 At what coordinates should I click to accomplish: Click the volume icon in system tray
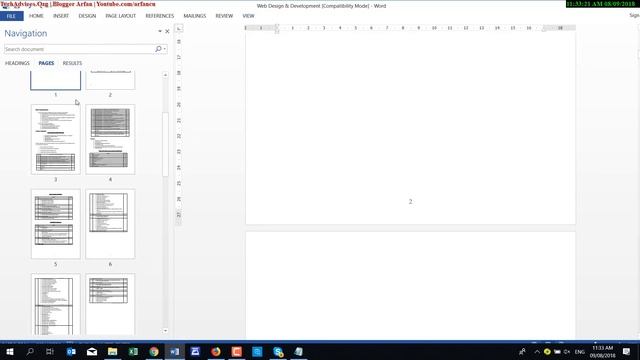[567, 351]
